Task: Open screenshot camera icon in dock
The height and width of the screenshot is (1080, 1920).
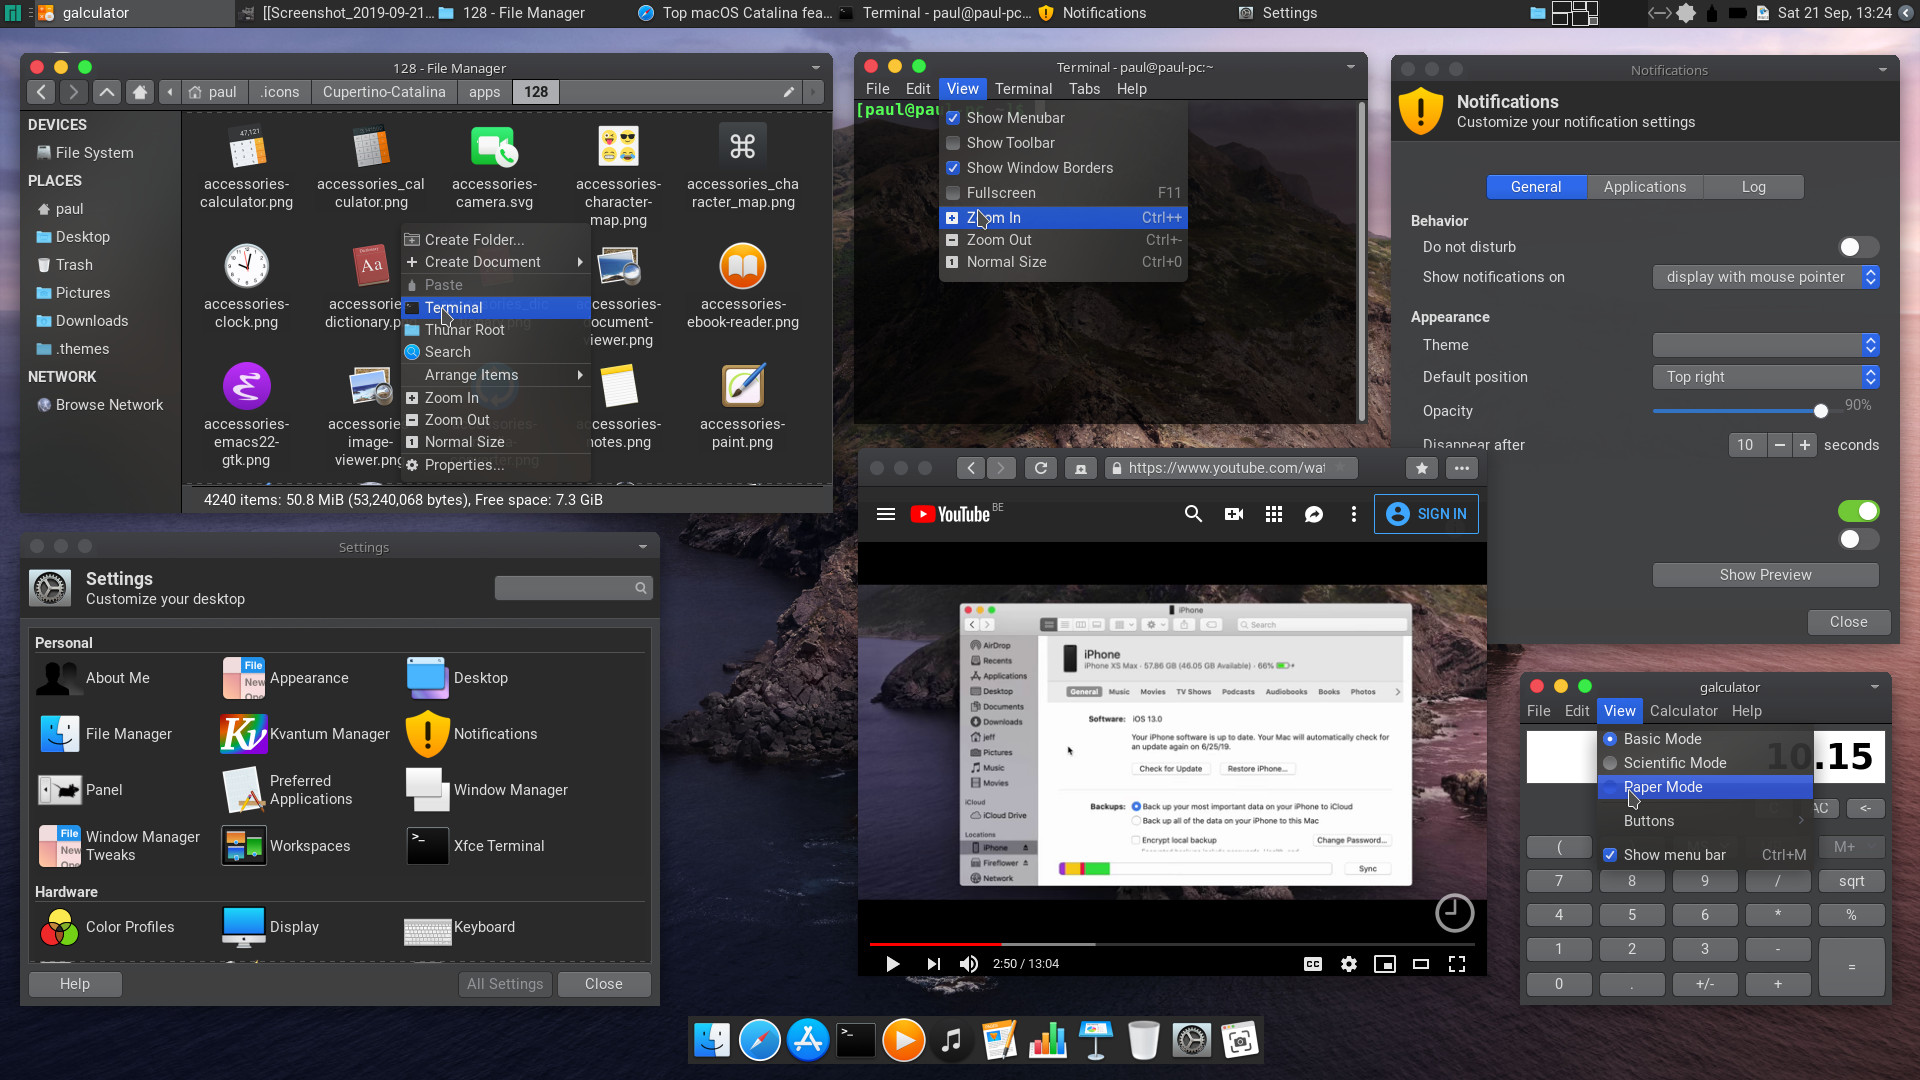Action: pyautogui.click(x=1240, y=1041)
